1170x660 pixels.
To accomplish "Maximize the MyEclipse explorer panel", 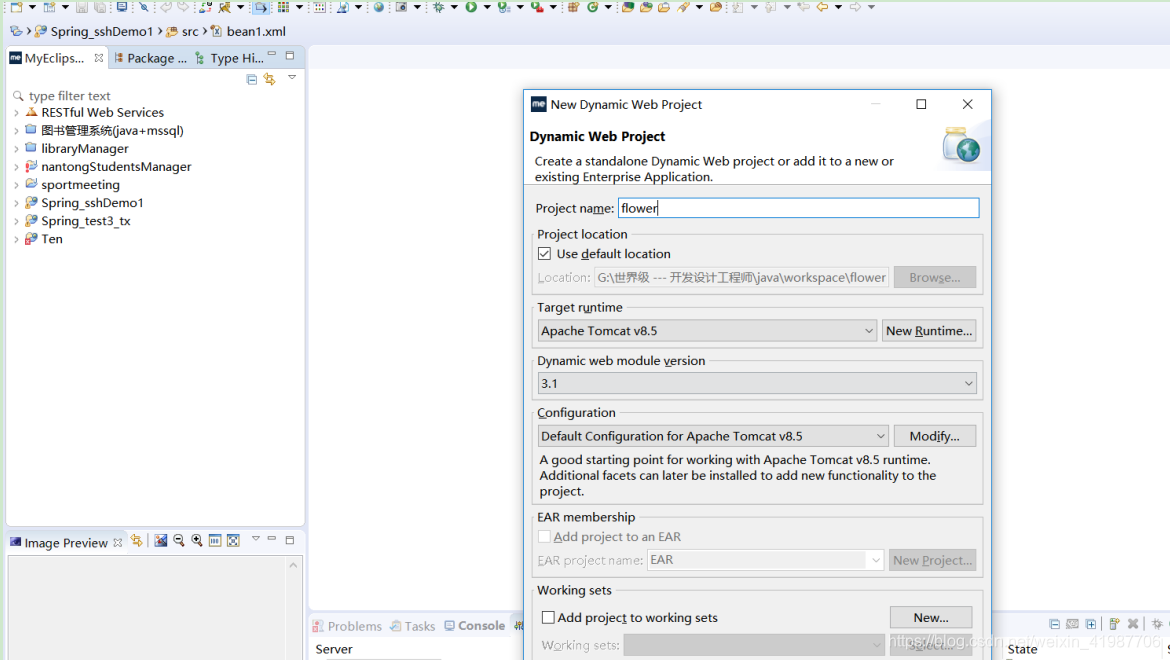I will 290,56.
